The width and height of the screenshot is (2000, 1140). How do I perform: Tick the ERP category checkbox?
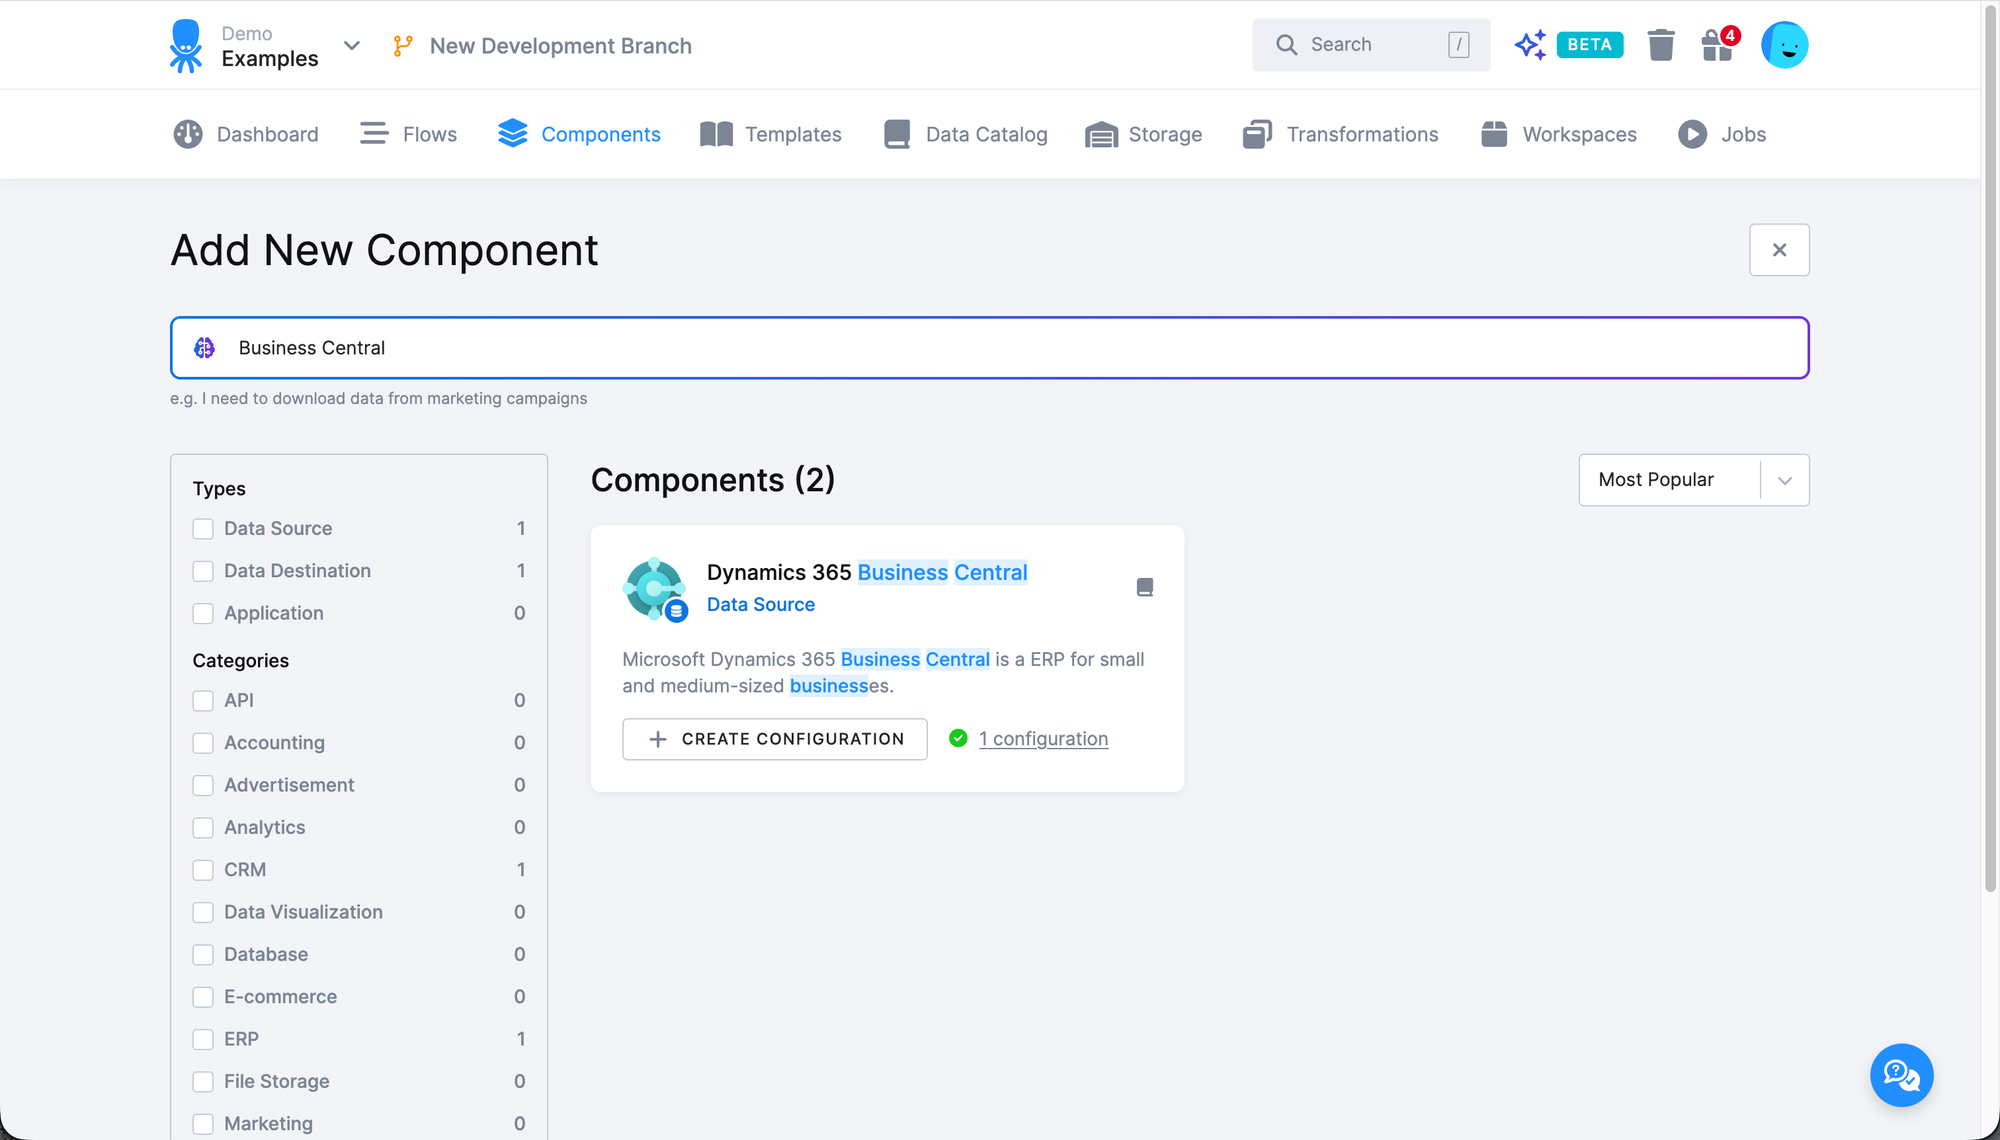coord(203,1039)
